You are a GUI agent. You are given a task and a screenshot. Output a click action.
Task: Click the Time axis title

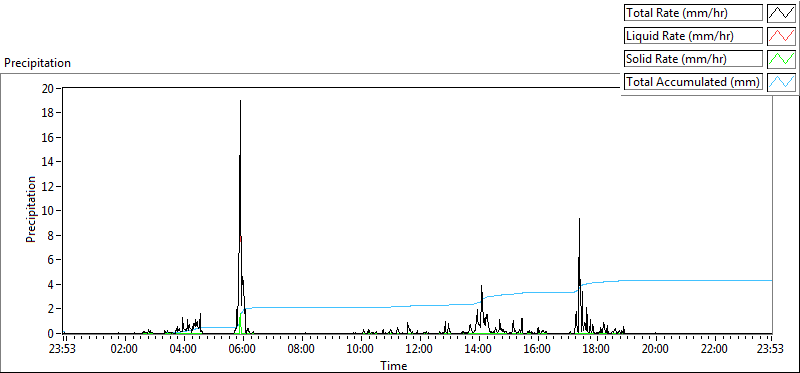(x=394, y=366)
